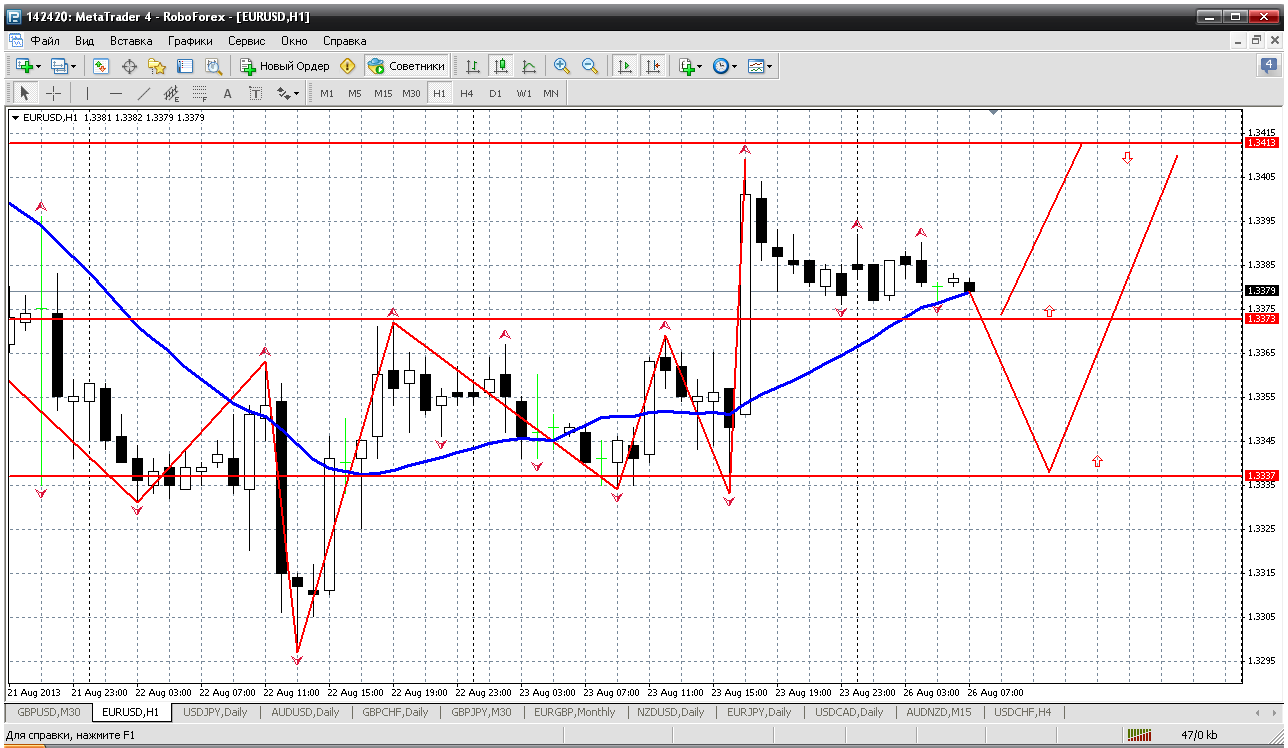Switch to the USDJPY,Daily chart tab
The width and height of the screenshot is (1288, 748).
[x=214, y=712]
